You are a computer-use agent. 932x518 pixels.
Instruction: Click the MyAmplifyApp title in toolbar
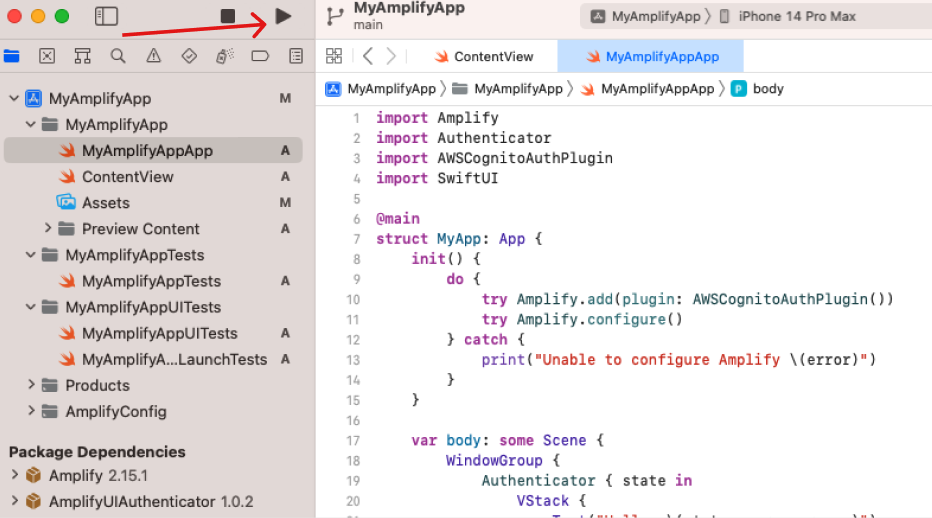[x=409, y=8]
